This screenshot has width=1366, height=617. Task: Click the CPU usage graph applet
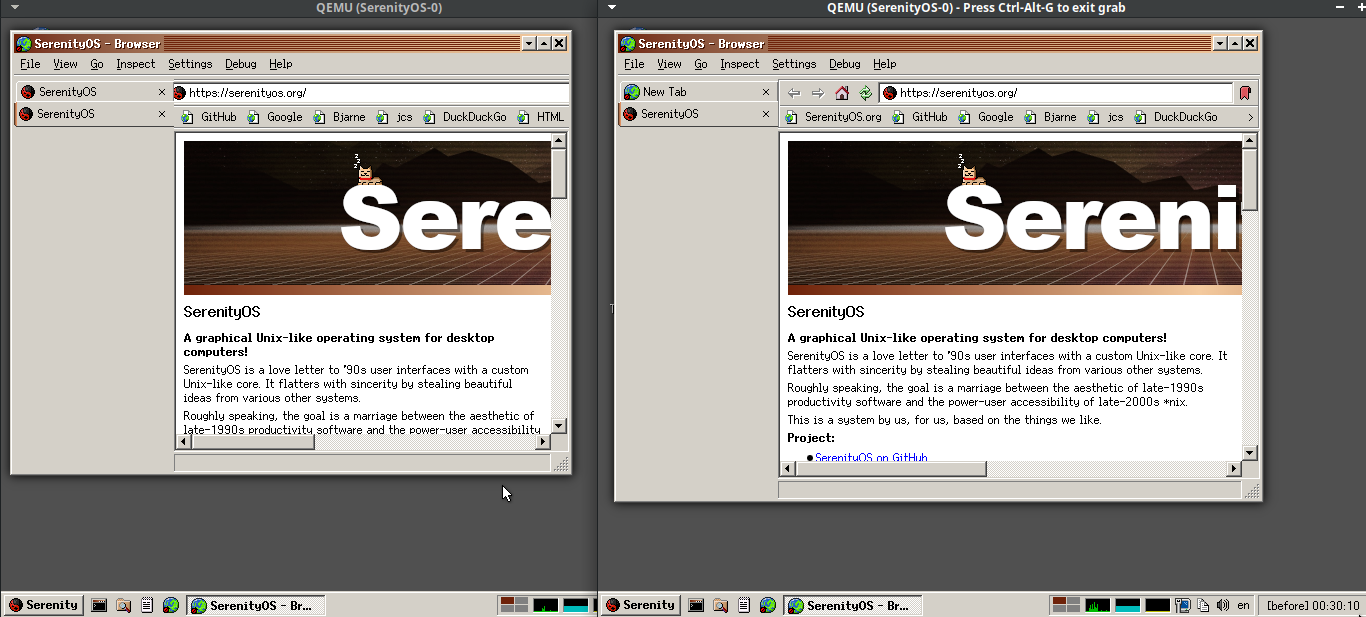click(1097, 604)
